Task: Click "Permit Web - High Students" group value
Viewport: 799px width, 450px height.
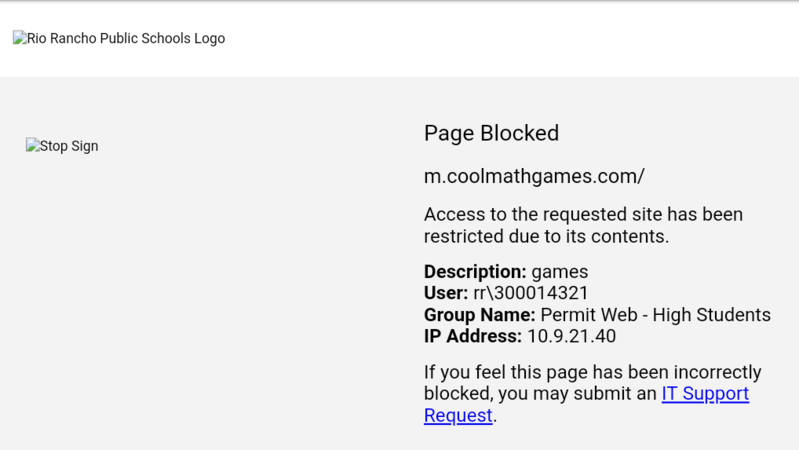Action: (655, 315)
